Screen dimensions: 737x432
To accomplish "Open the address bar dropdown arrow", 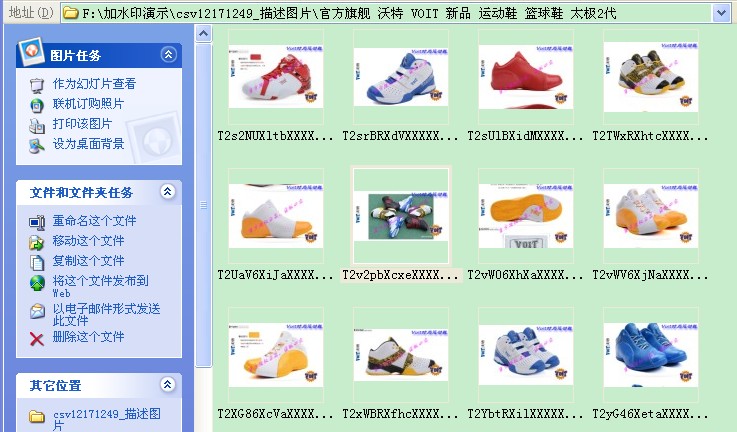I will tap(721, 13).
